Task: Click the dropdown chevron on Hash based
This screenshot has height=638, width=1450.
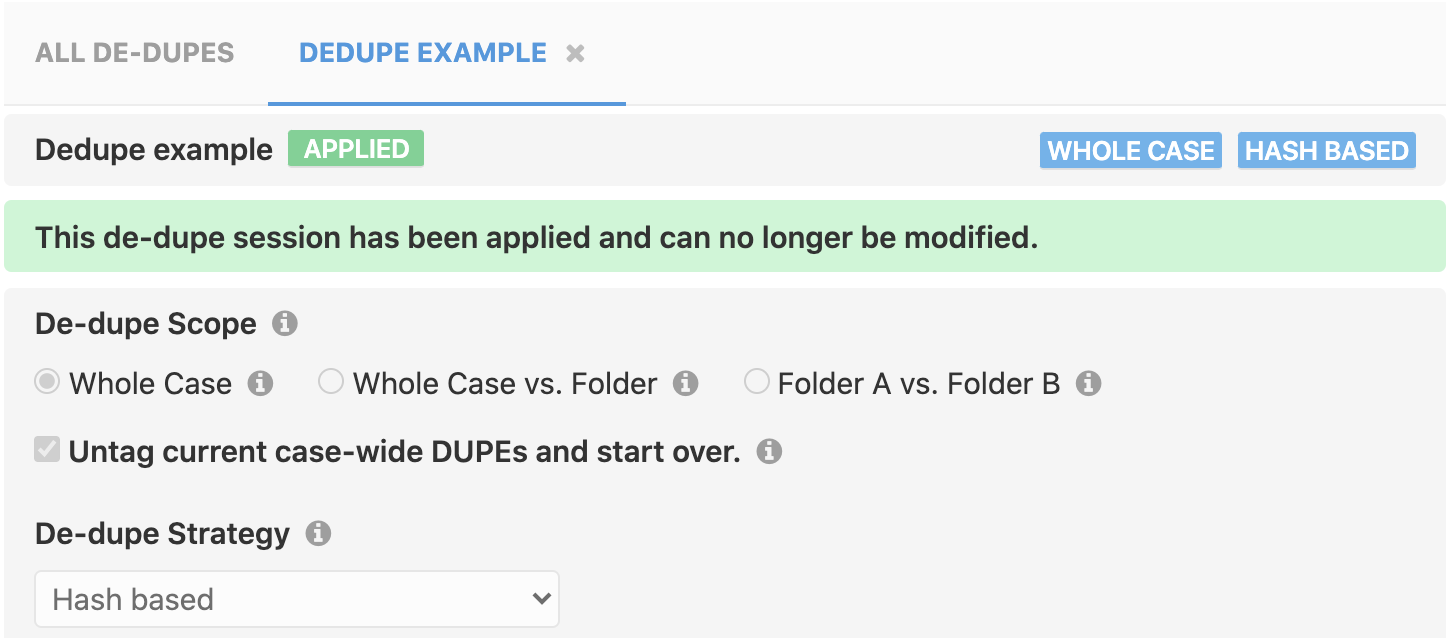Action: 544,598
